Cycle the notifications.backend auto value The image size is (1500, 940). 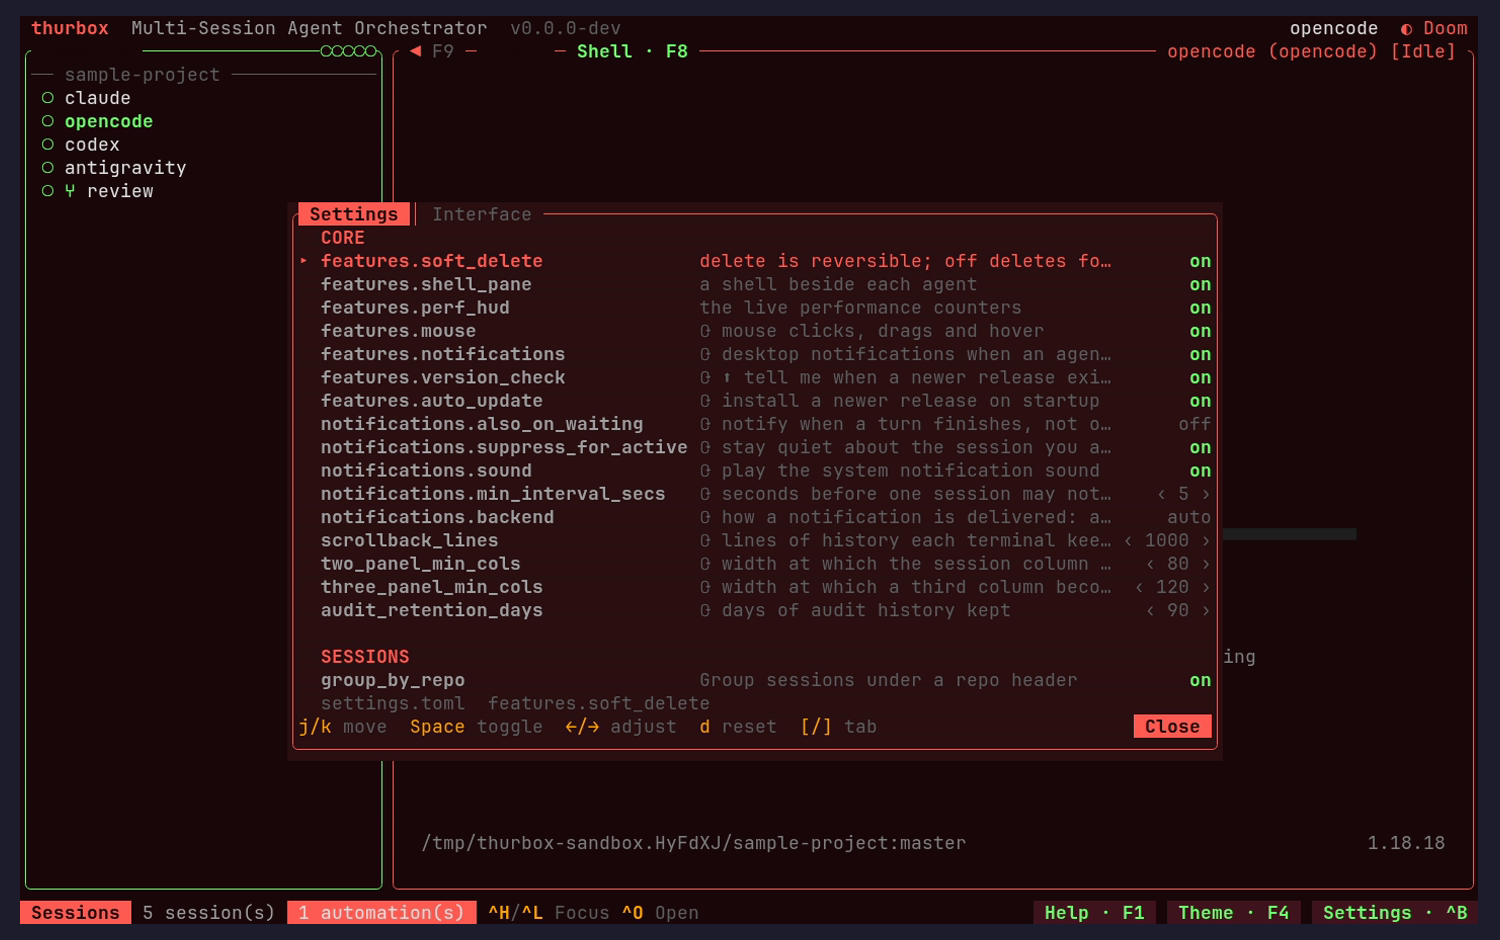click(x=1189, y=517)
